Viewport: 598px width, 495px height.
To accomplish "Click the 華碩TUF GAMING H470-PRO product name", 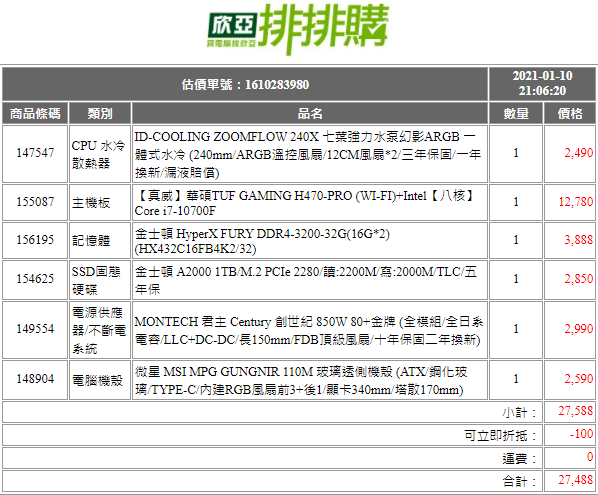I will click(x=305, y=203).
